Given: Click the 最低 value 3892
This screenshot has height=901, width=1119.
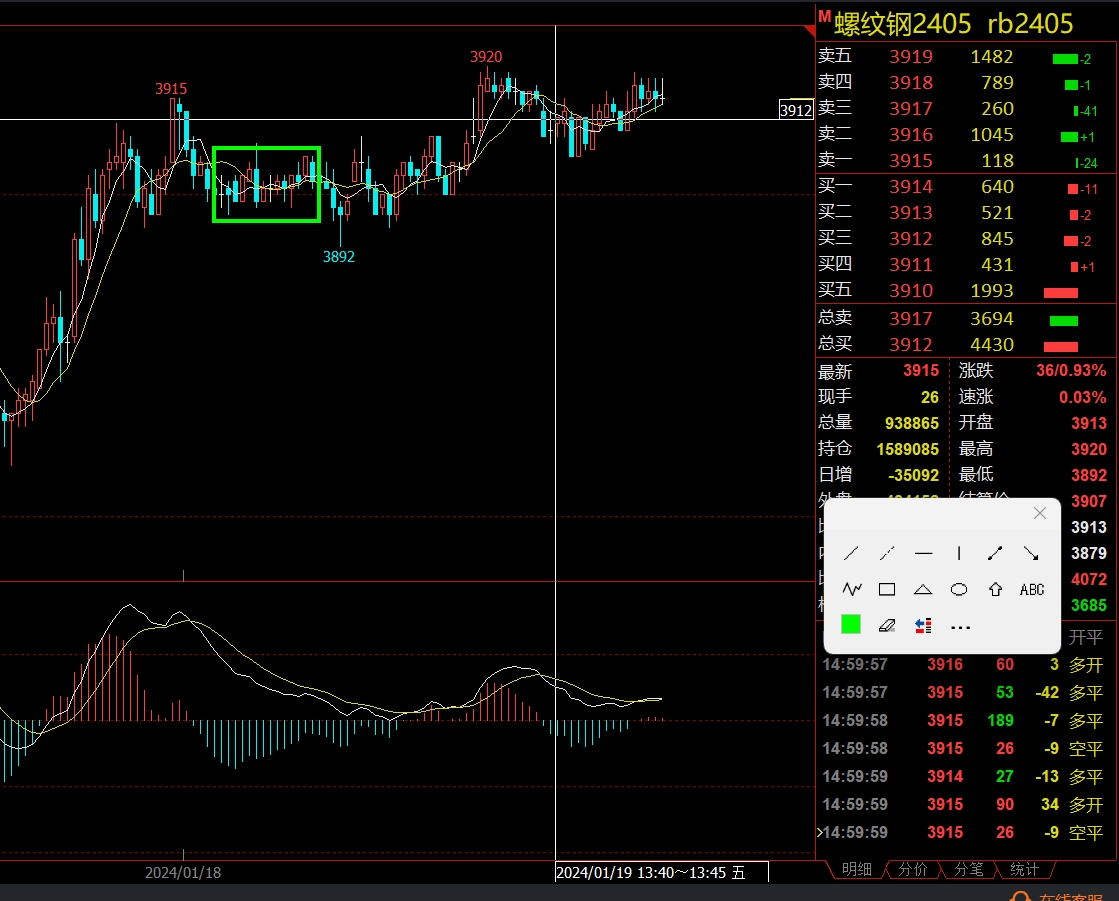Looking at the screenshot, I should pos(1089,475).
